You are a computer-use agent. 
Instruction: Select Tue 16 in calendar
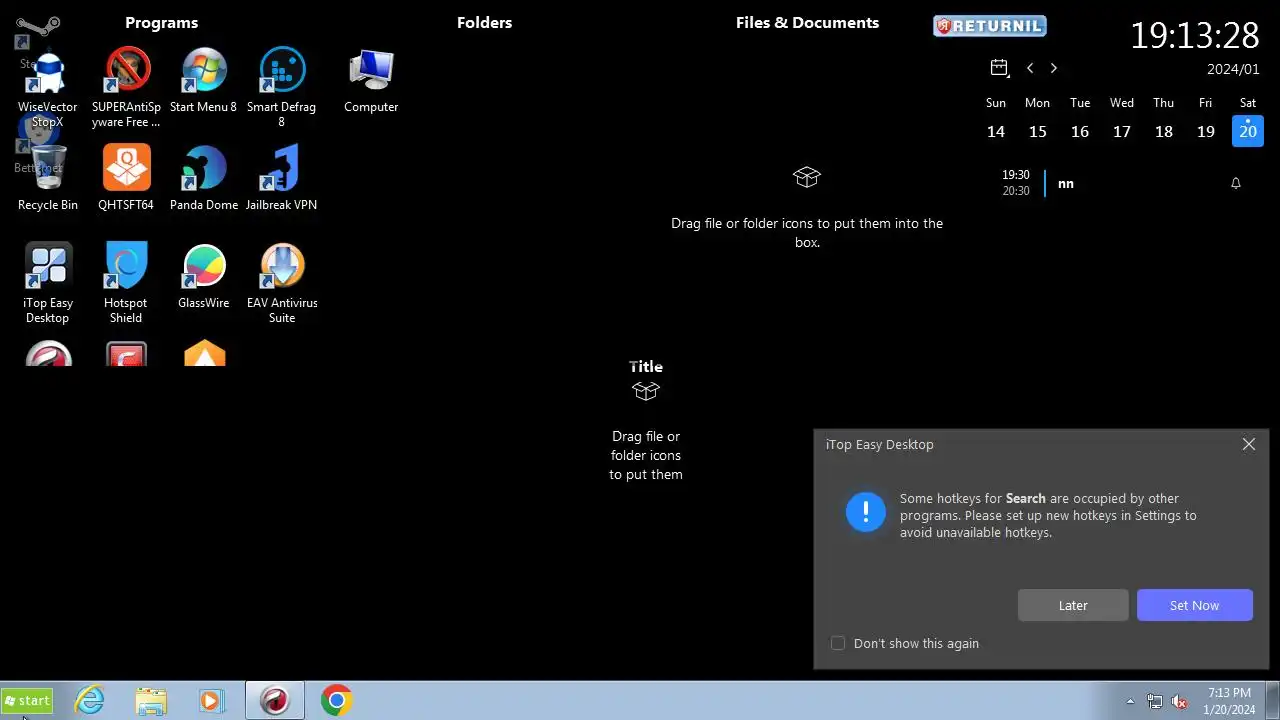(1080, 131)
